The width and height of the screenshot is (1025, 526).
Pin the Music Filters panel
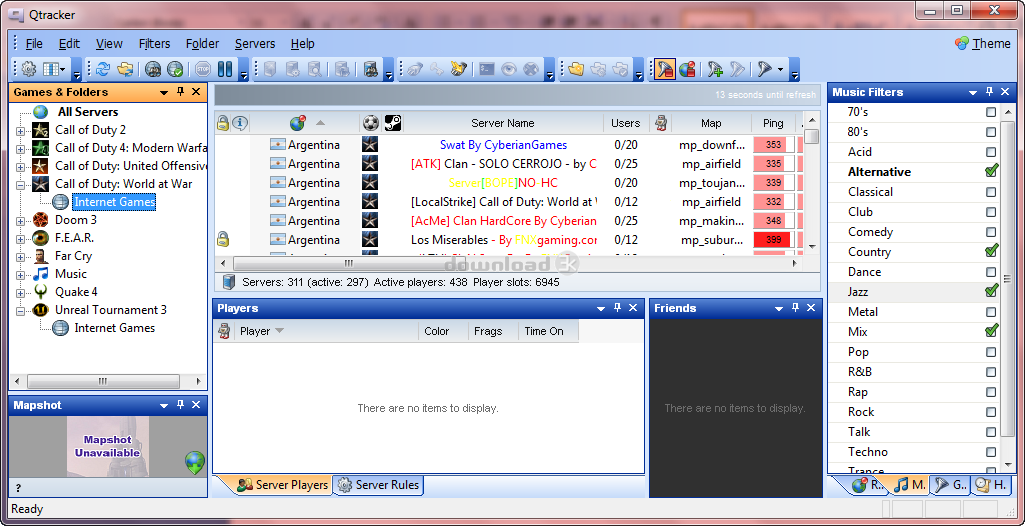pos(990,92)
